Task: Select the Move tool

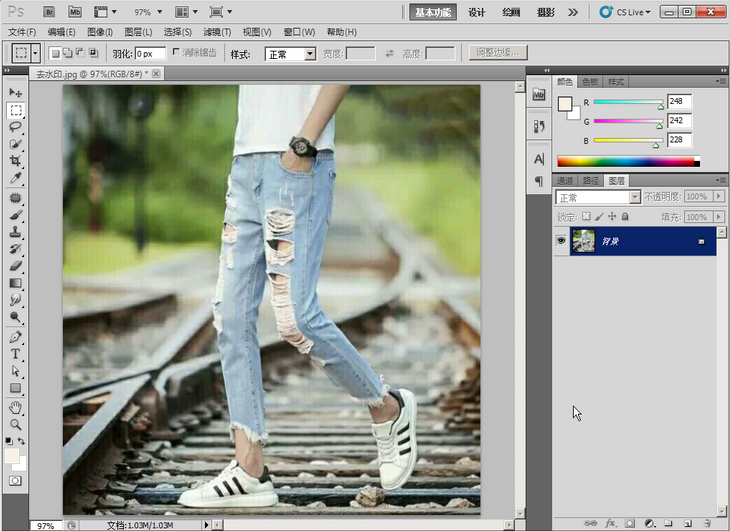Action: [15, 93]
